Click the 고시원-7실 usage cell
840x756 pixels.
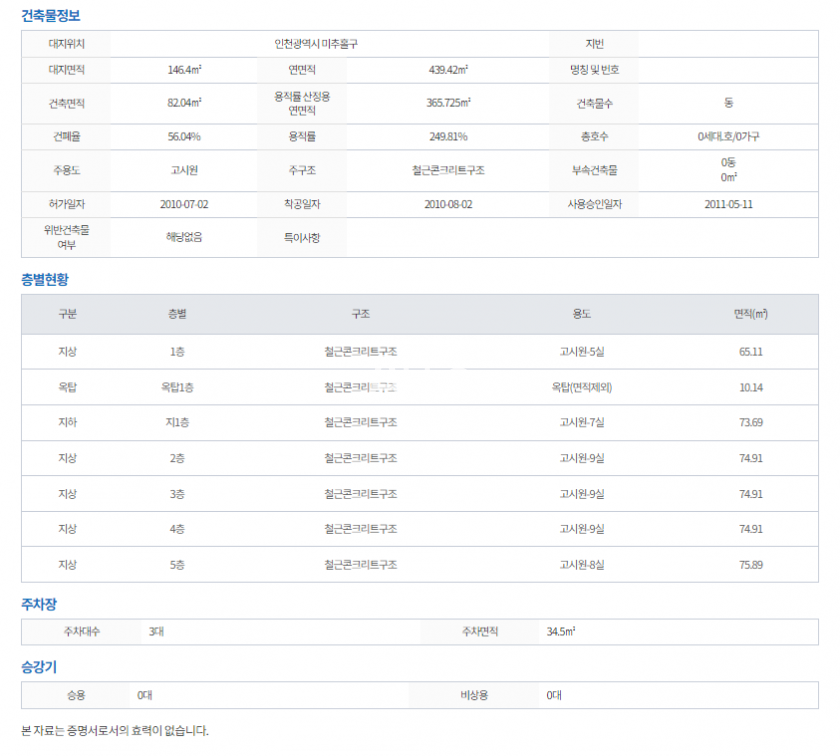coord(582,423)
